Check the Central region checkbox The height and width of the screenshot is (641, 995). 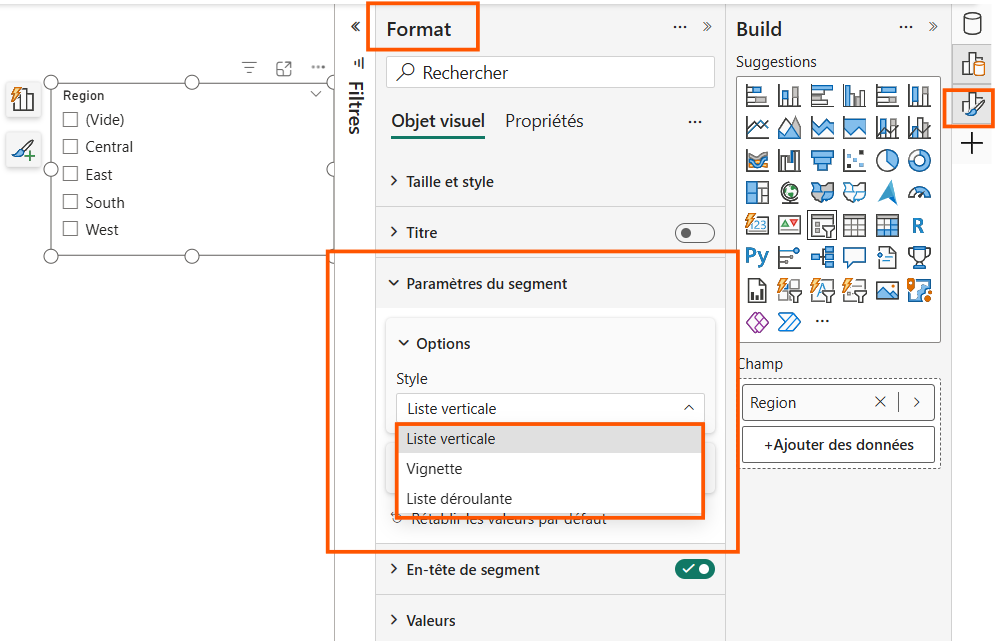70,147
